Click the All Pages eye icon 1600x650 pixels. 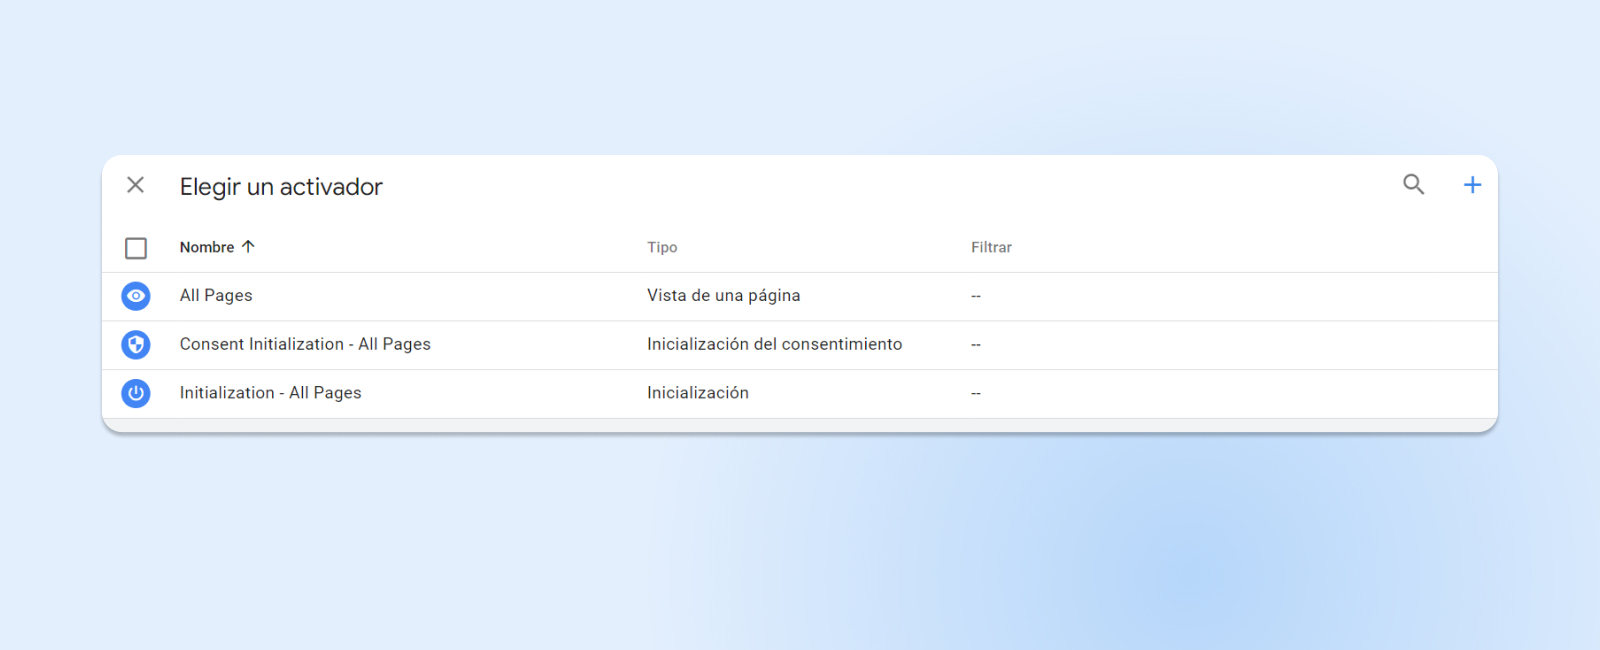tap(136, 296)
